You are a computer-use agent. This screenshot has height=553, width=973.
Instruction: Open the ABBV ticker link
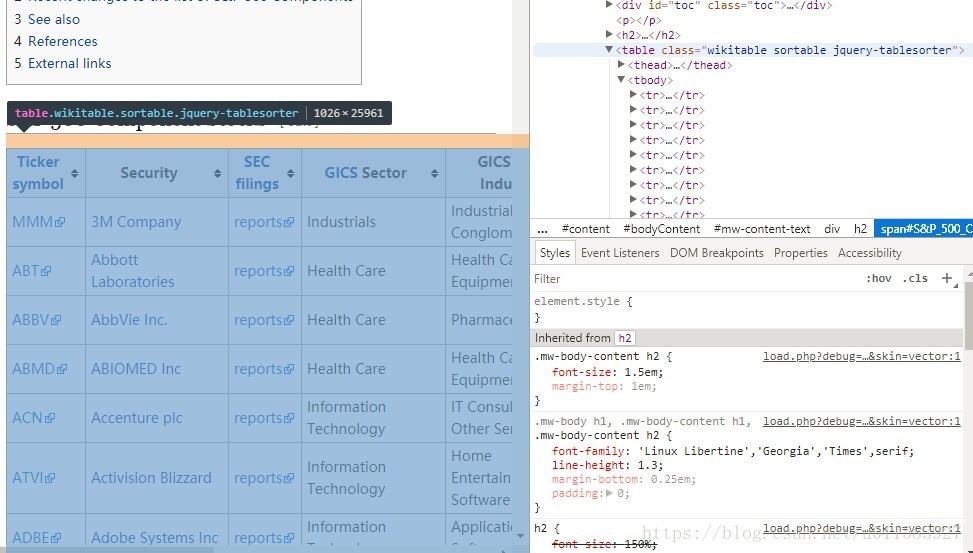click(x=37, y=320)
